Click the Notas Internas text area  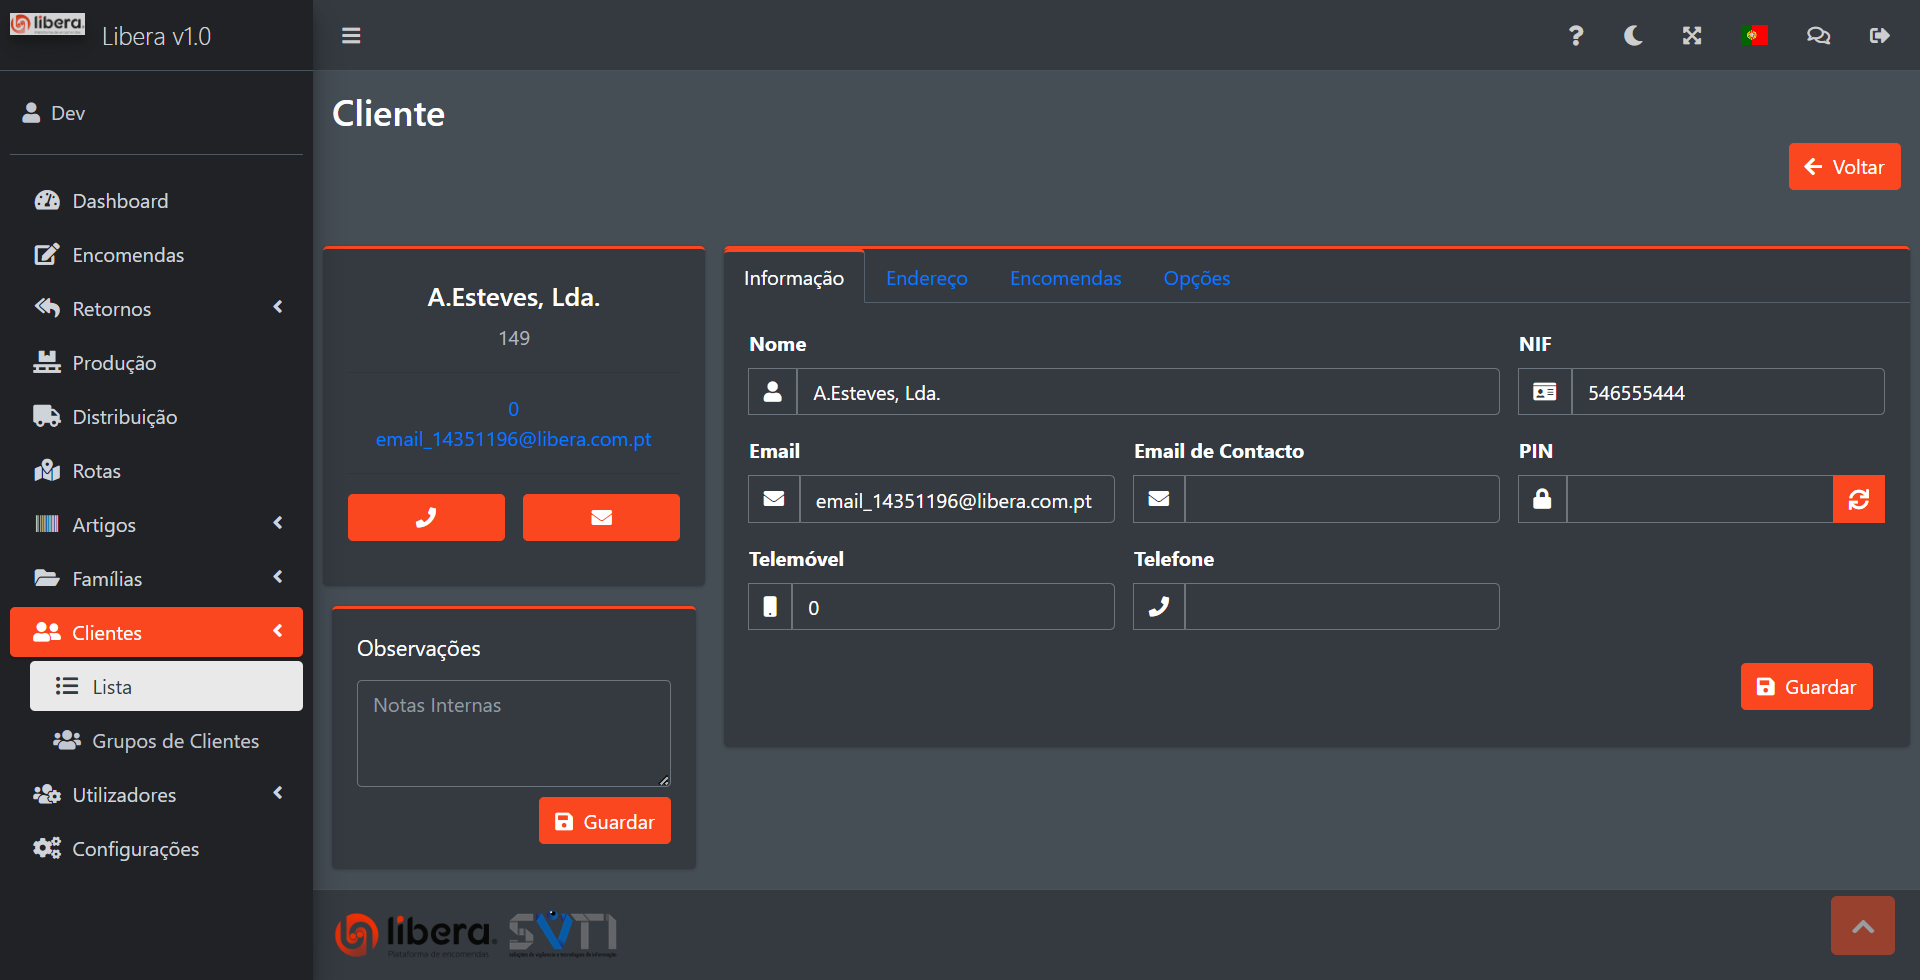pos(513,733)
